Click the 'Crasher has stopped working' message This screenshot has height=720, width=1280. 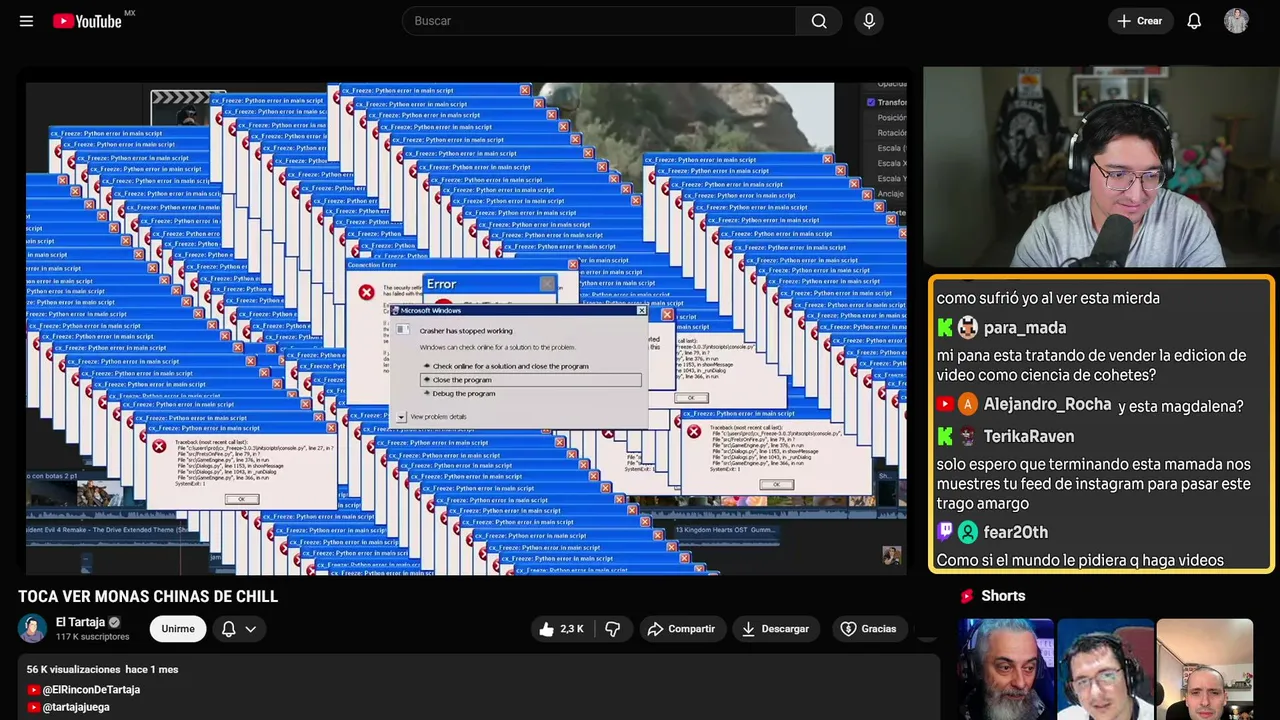[x=466, y=331]
